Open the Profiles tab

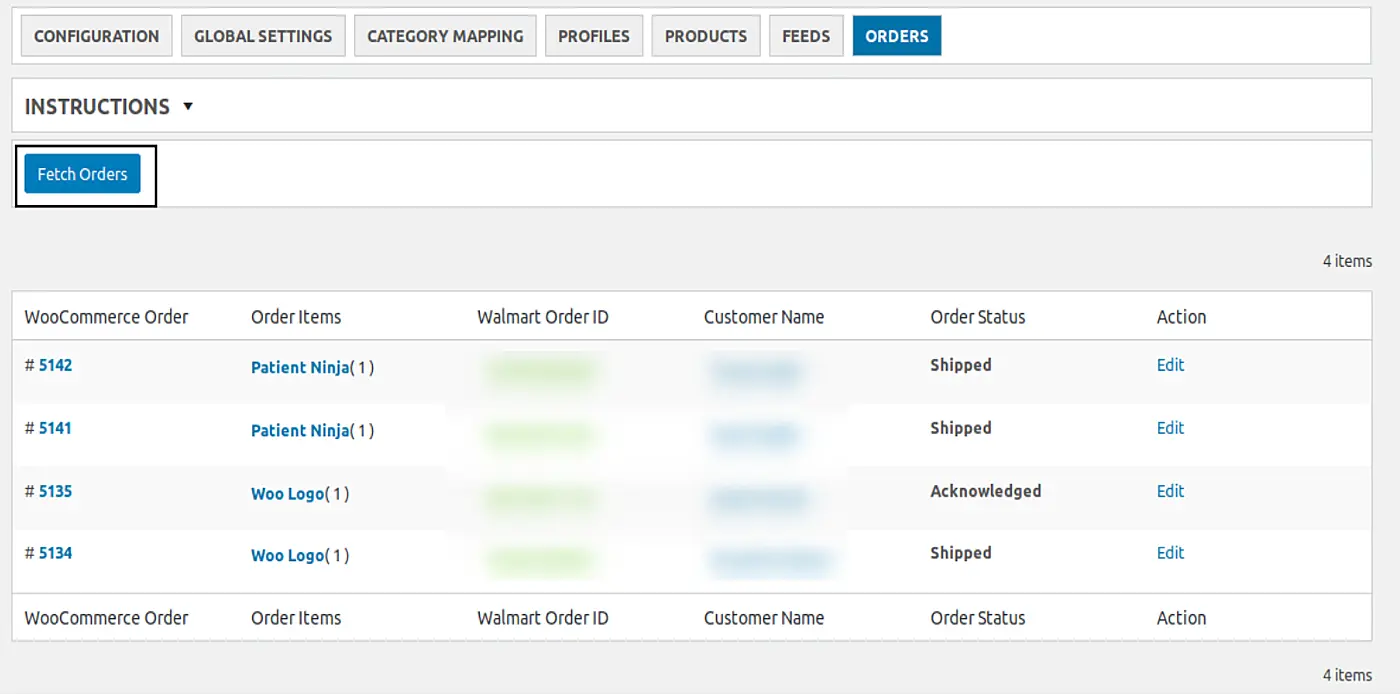594,35
